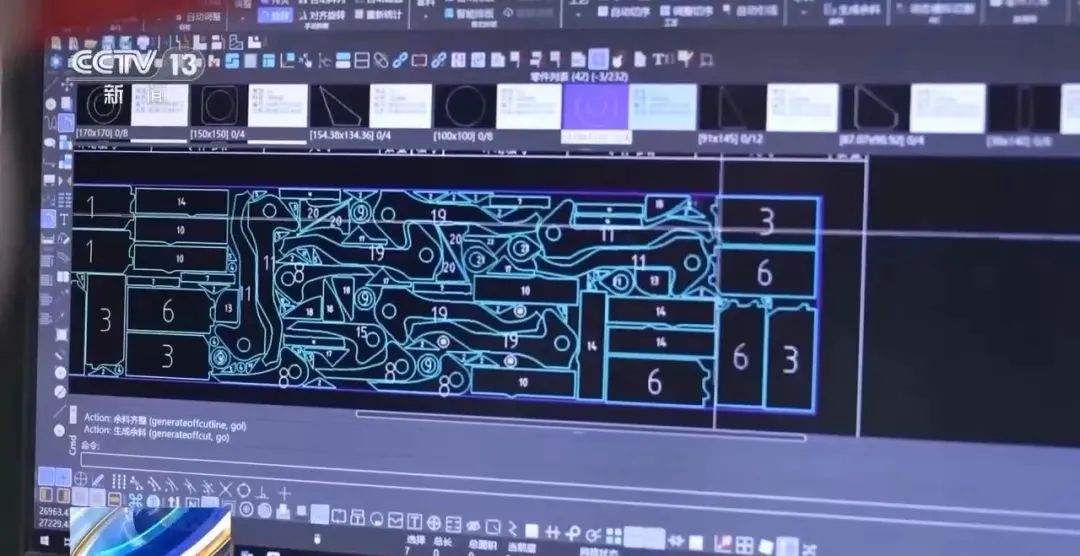This screenshot has height=556, width=1080.
Task: Select the [170x170] 0/8 part thumbnail
Action: point(102,105)
